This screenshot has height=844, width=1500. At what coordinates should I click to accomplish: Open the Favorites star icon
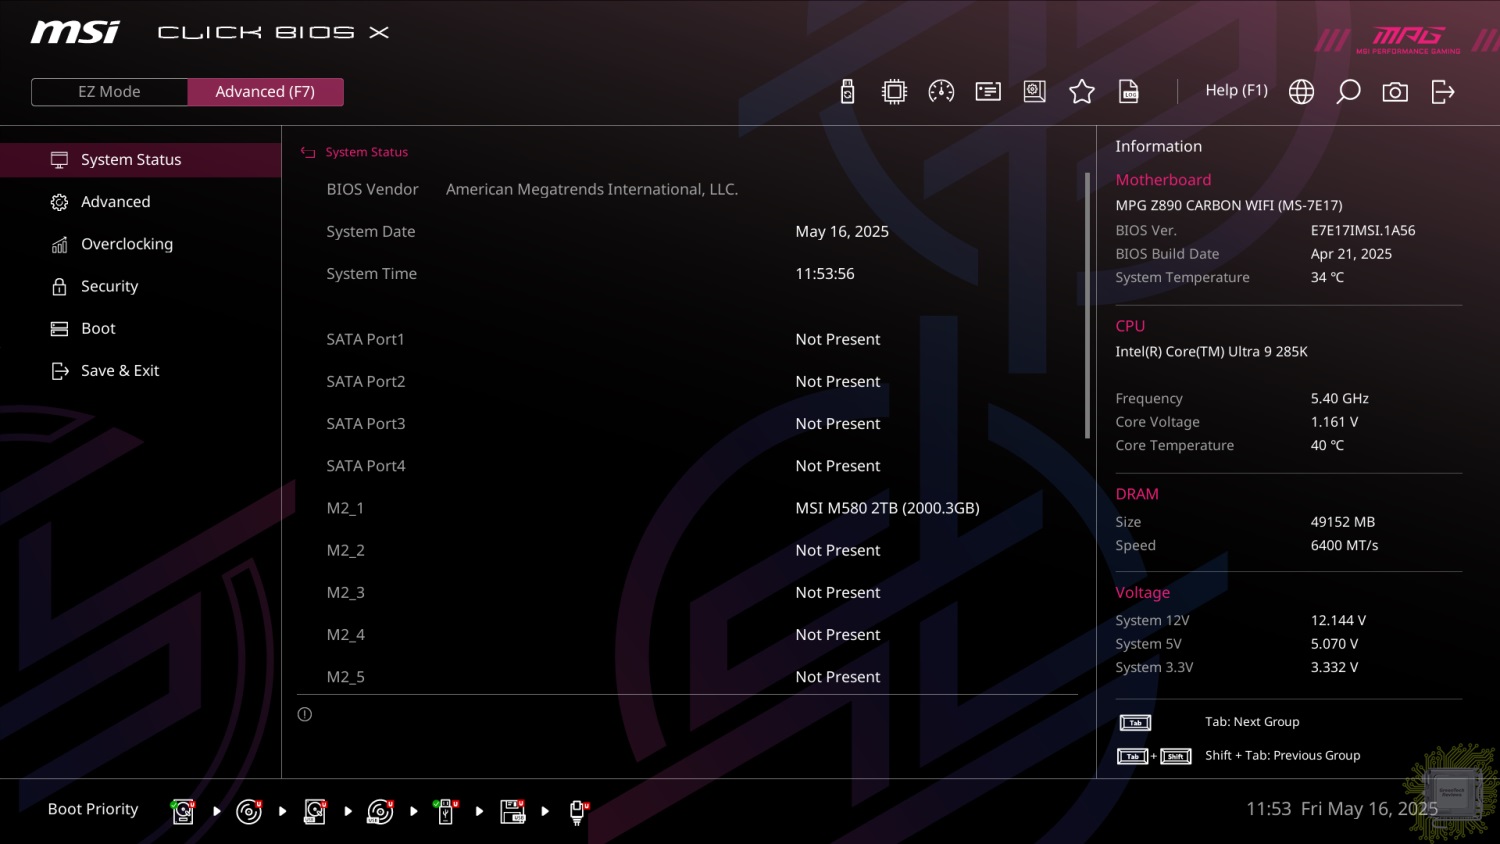[x=1082, y=92]
